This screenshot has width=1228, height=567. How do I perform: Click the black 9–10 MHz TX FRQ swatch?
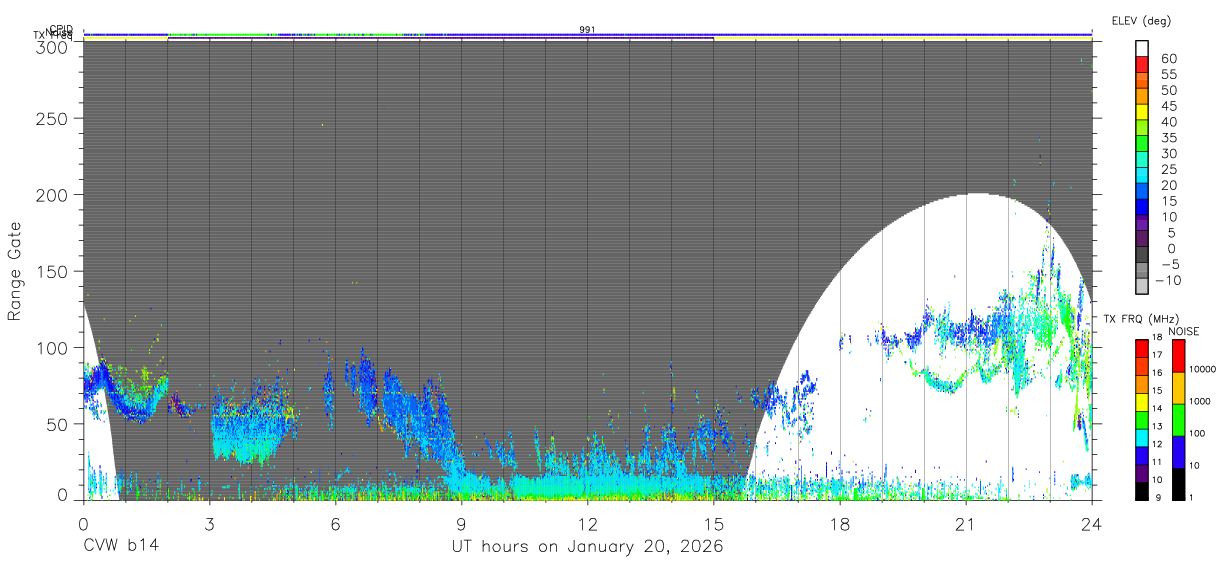point(1142,492)
